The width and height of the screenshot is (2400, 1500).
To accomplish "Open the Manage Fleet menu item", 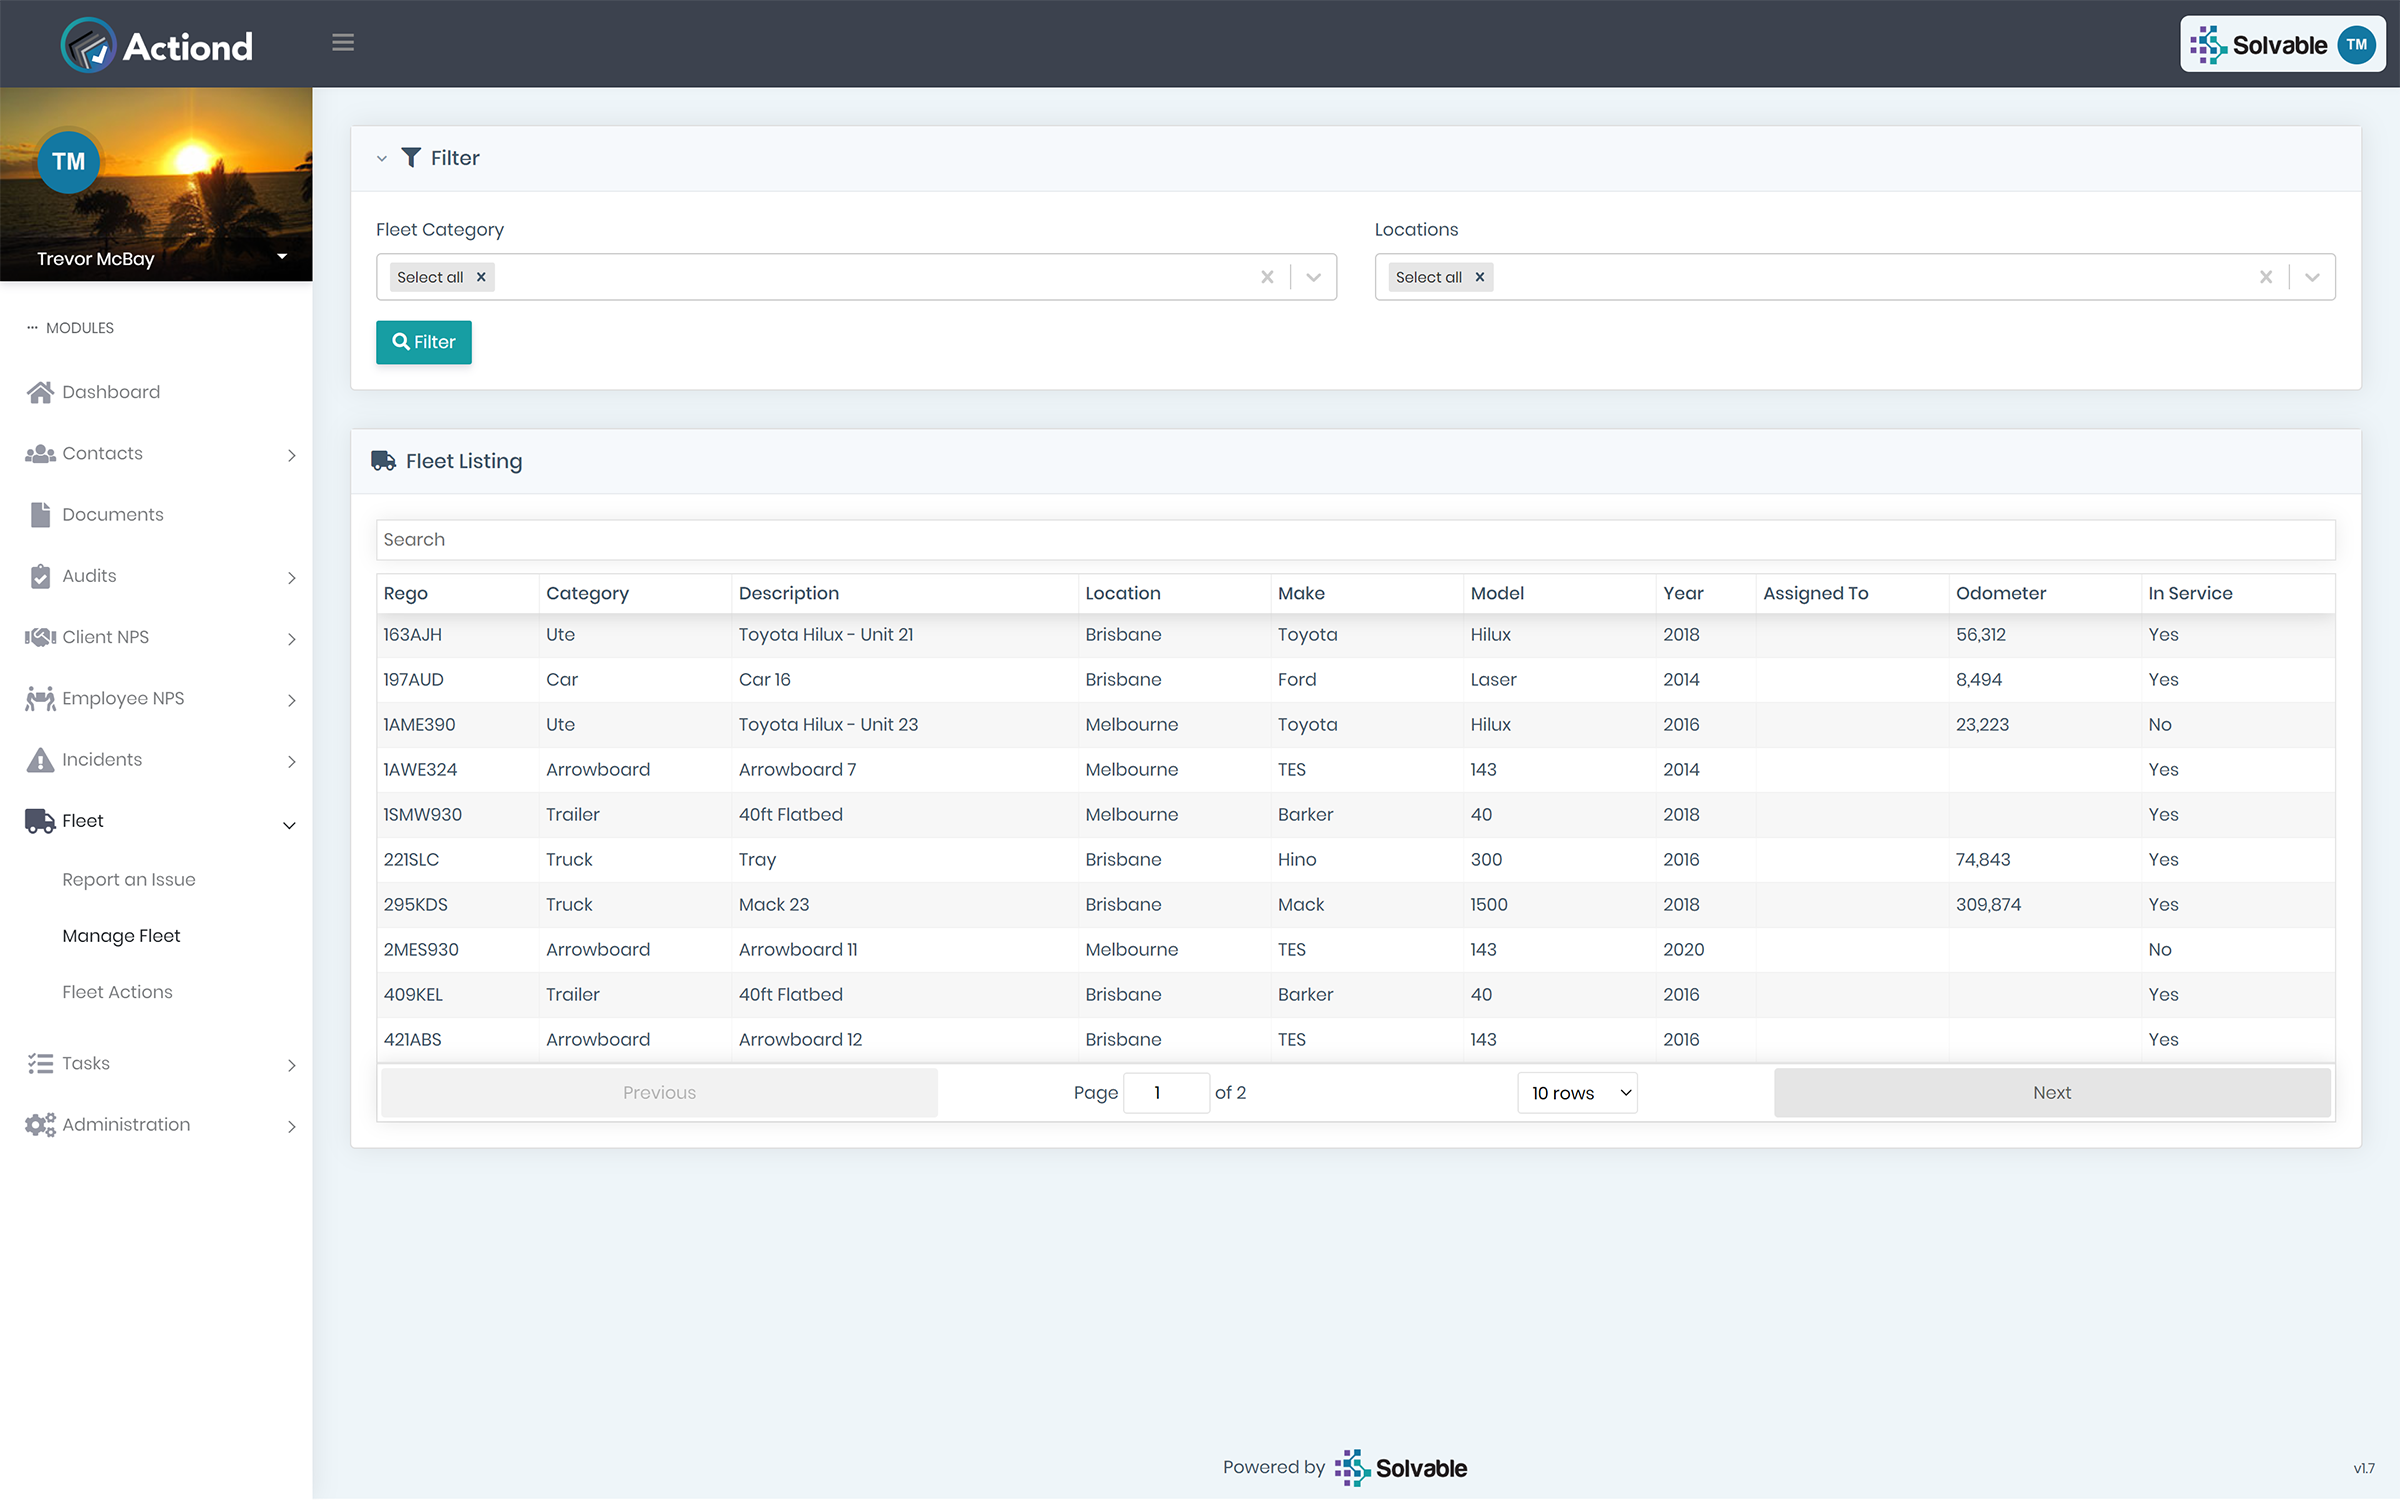I will (x=119, y=935).
